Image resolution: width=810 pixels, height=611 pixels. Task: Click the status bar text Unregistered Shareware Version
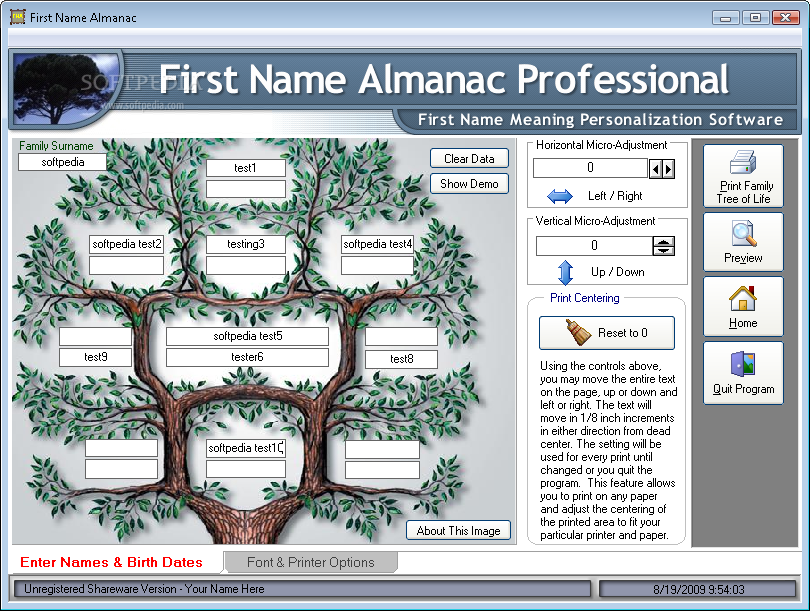click(x=144, y=589)
